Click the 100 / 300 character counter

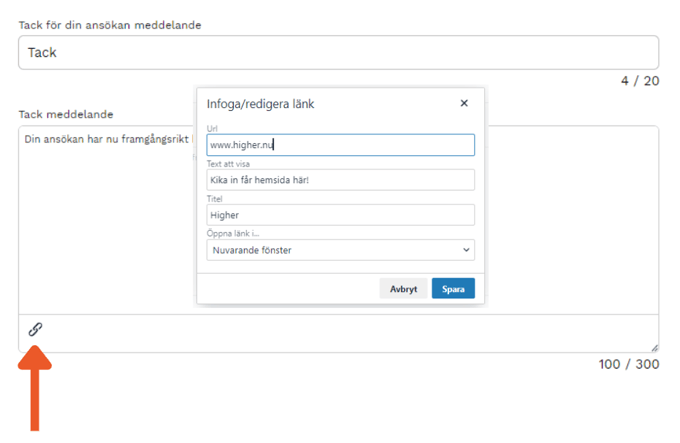coord(629,364)
